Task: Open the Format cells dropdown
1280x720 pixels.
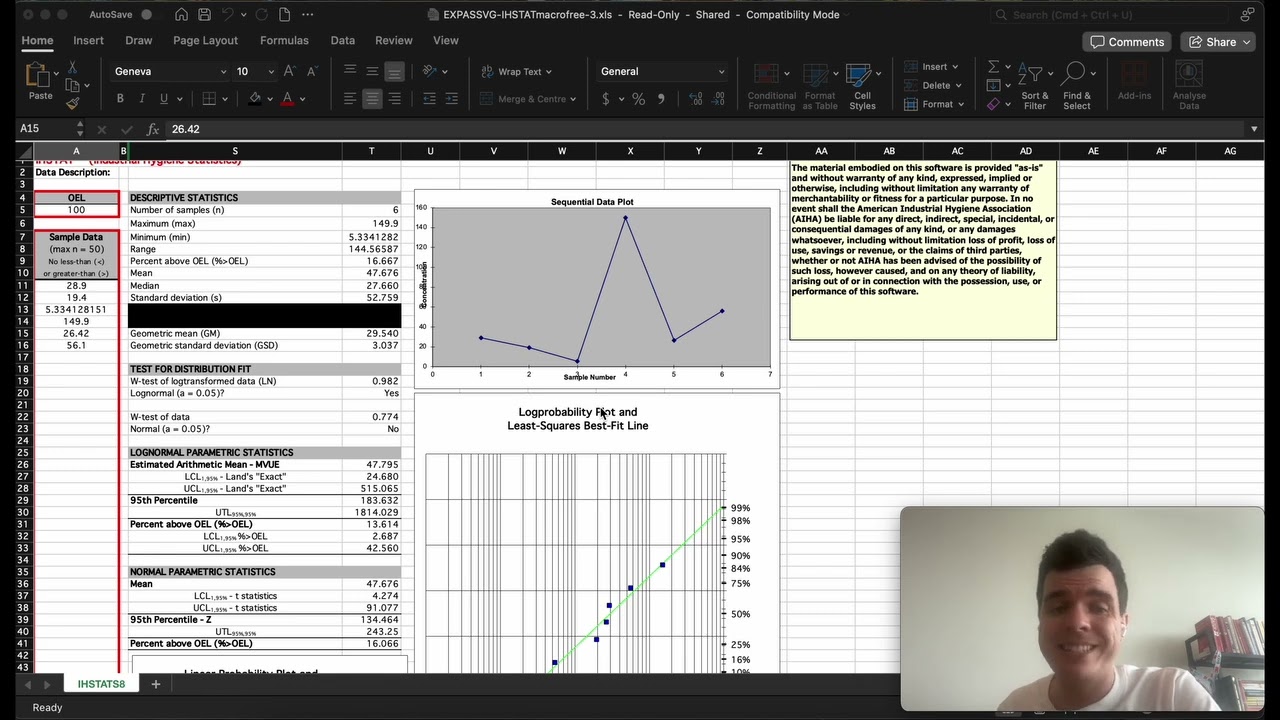Action: coord(961,104)
